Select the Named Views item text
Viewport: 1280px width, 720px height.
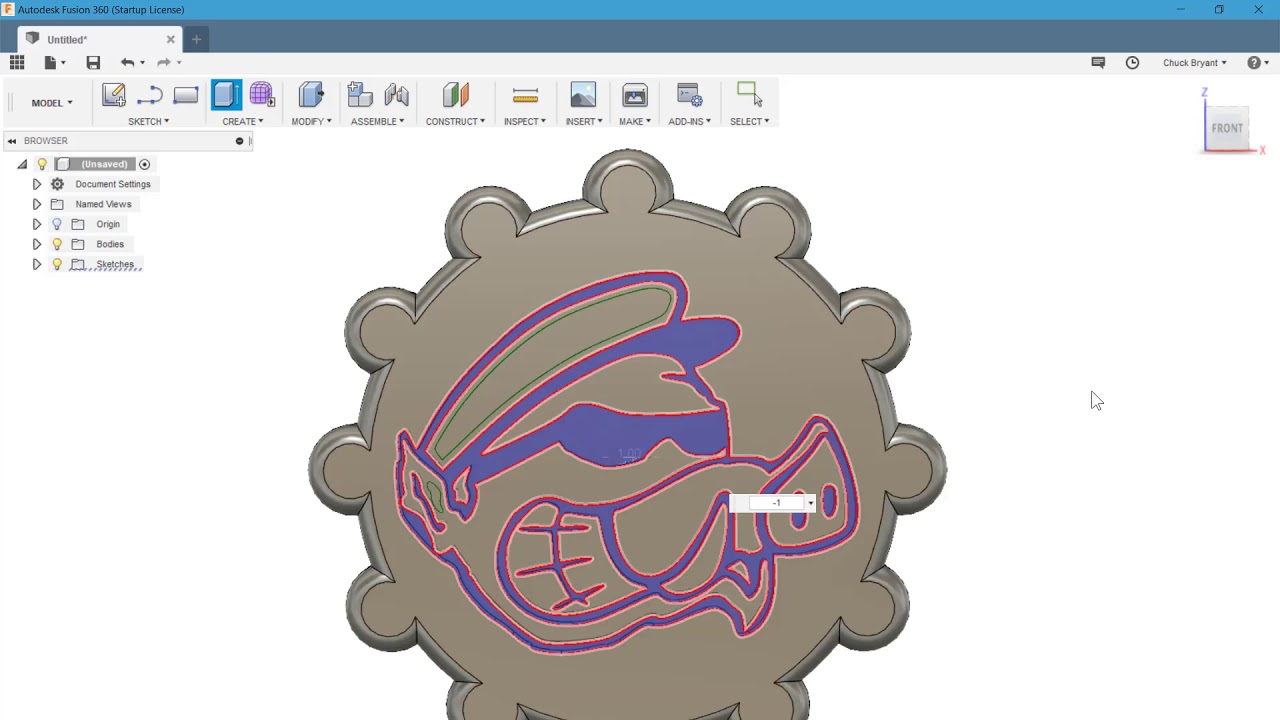pyautogui.click(x=103, y=204)
